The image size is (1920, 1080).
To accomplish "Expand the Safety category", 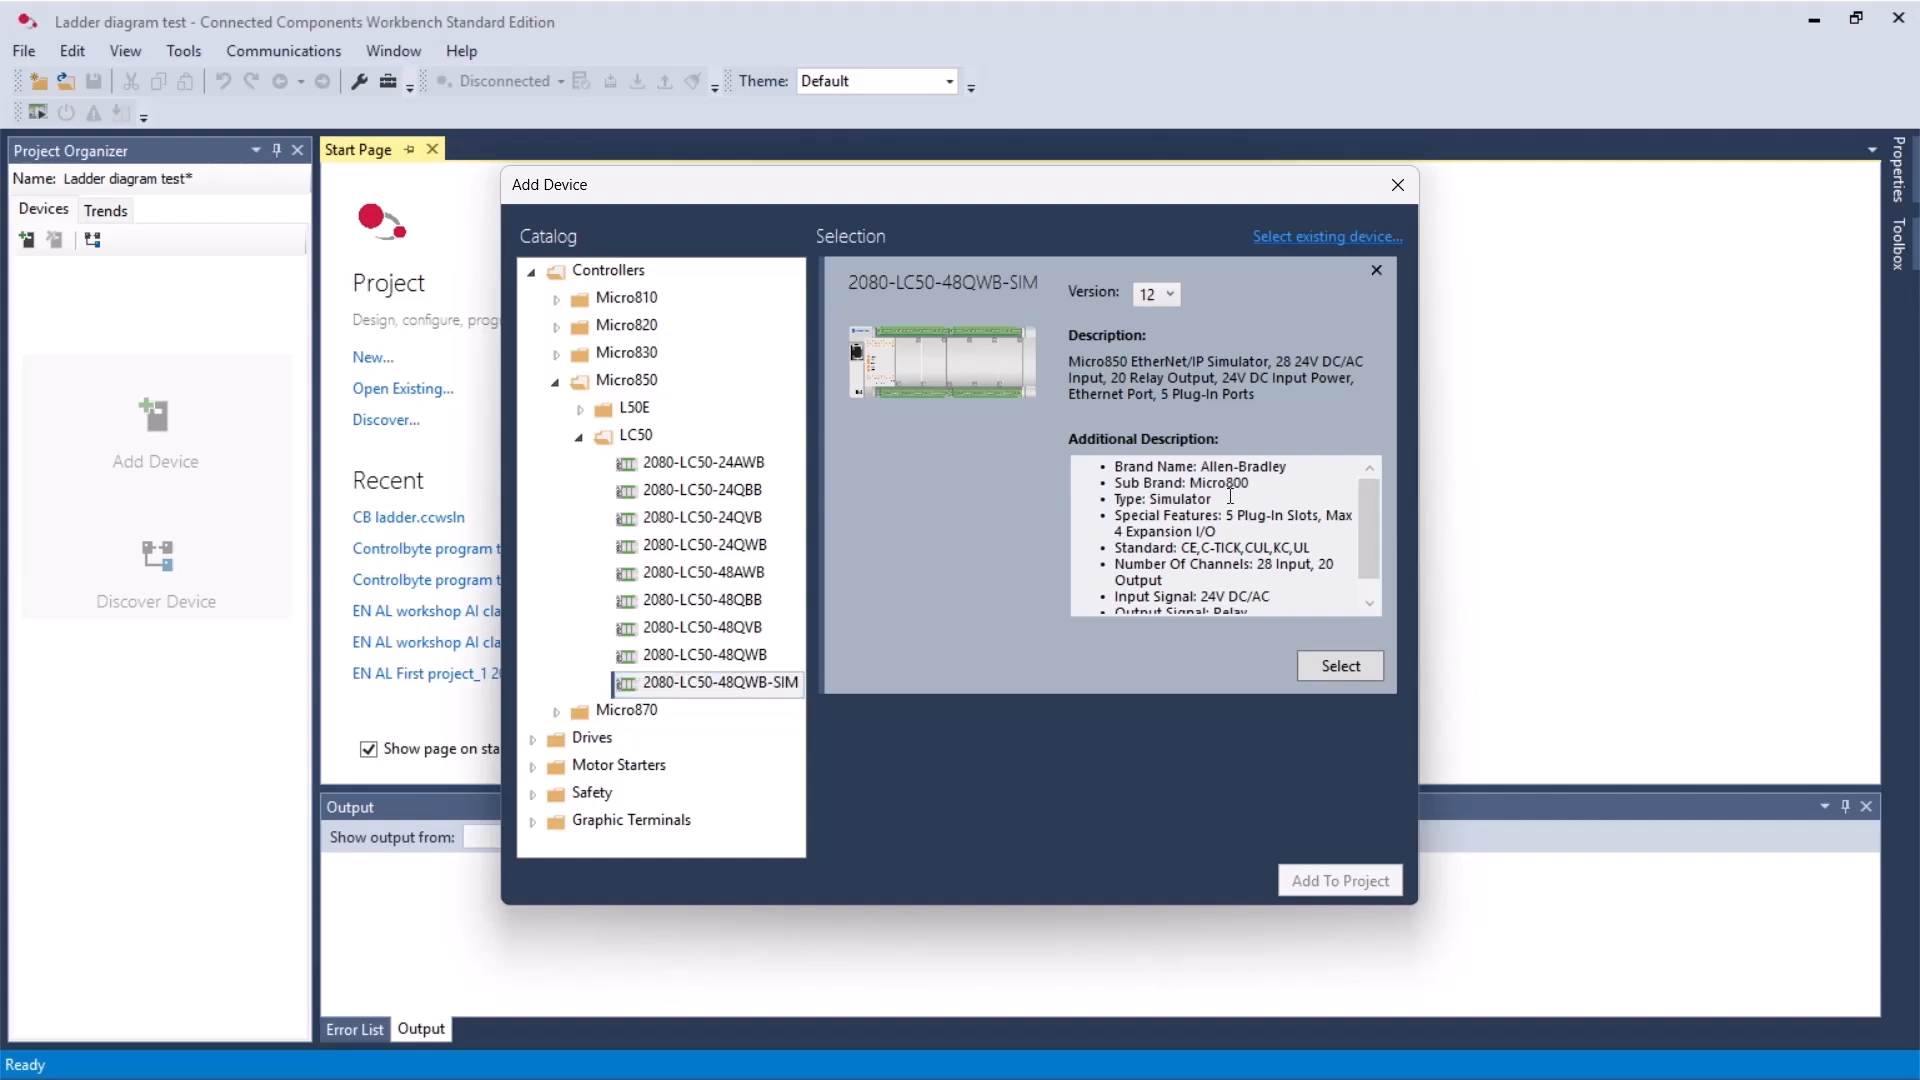I will 532,794.
